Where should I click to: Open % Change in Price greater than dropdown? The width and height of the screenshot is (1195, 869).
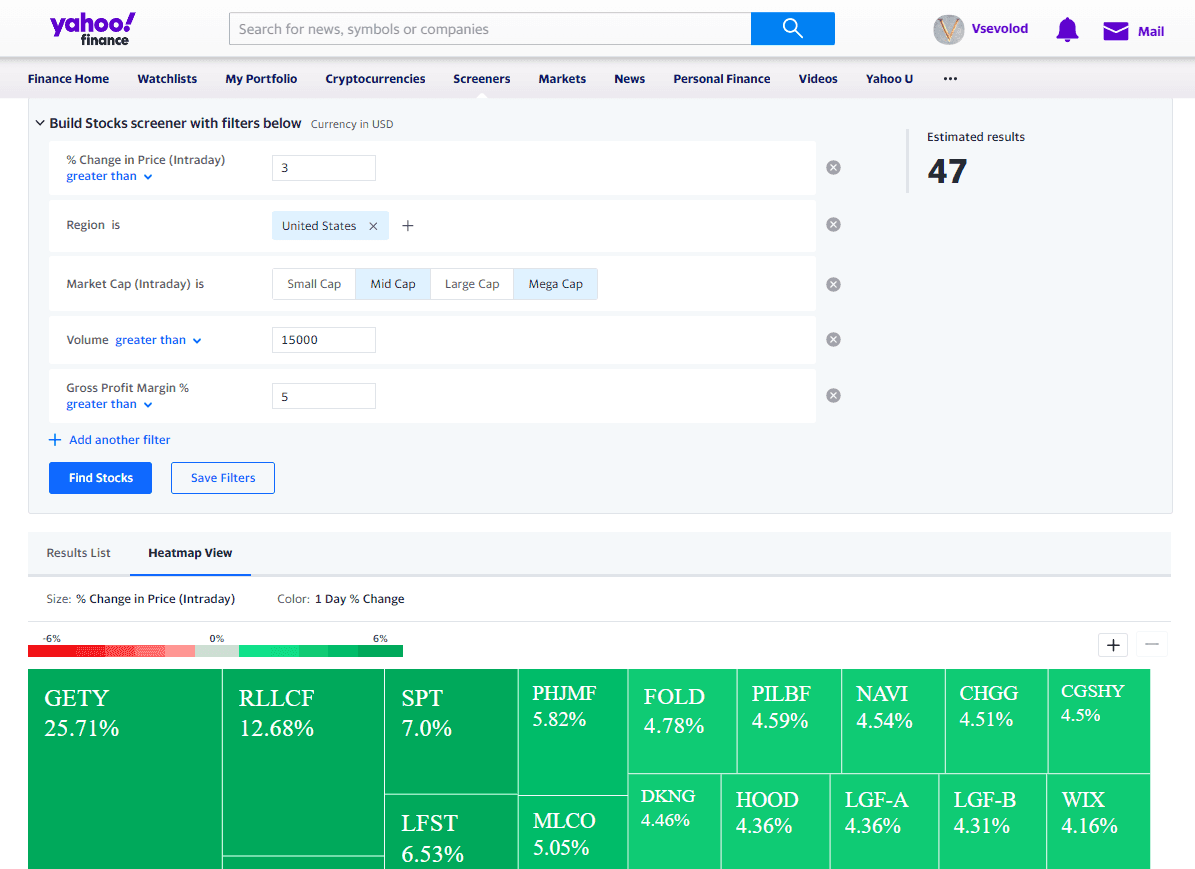(109, 176)
